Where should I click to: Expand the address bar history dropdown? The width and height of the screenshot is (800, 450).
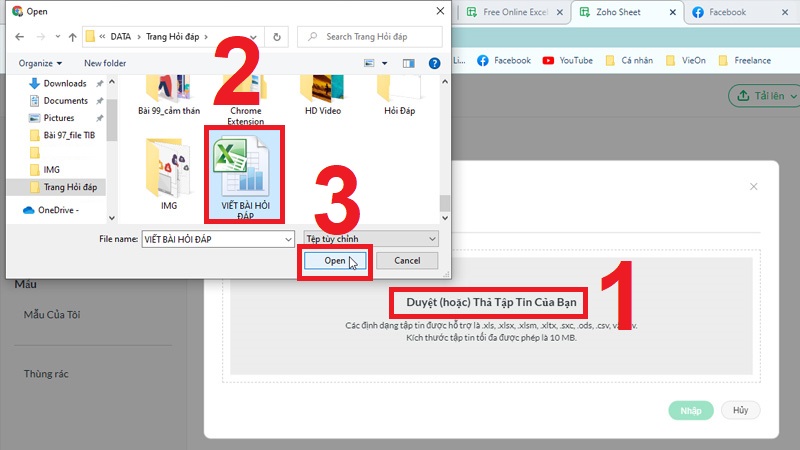(254, 37)
